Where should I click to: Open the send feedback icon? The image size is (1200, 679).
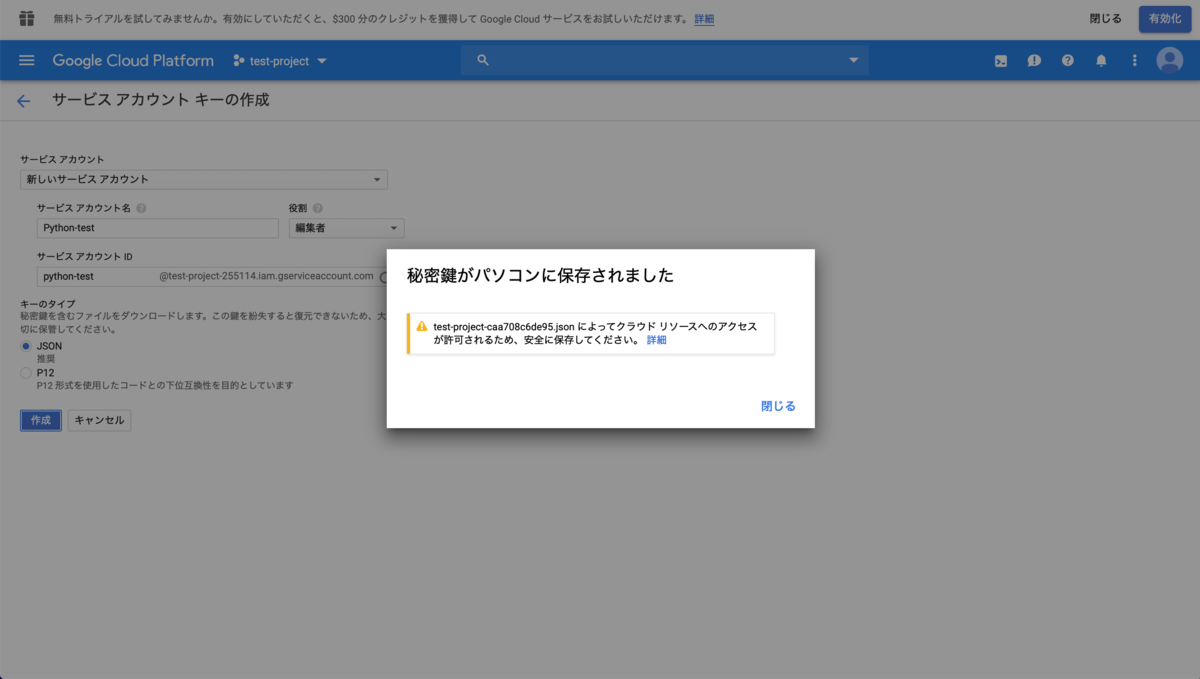[1034, 60]
